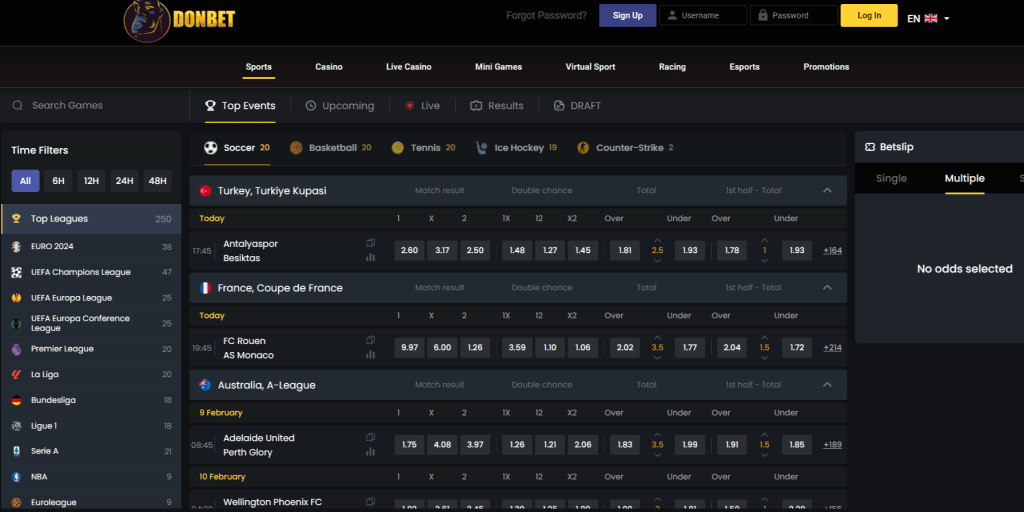Click the search magnifier icon

click(x=18, y=106)
